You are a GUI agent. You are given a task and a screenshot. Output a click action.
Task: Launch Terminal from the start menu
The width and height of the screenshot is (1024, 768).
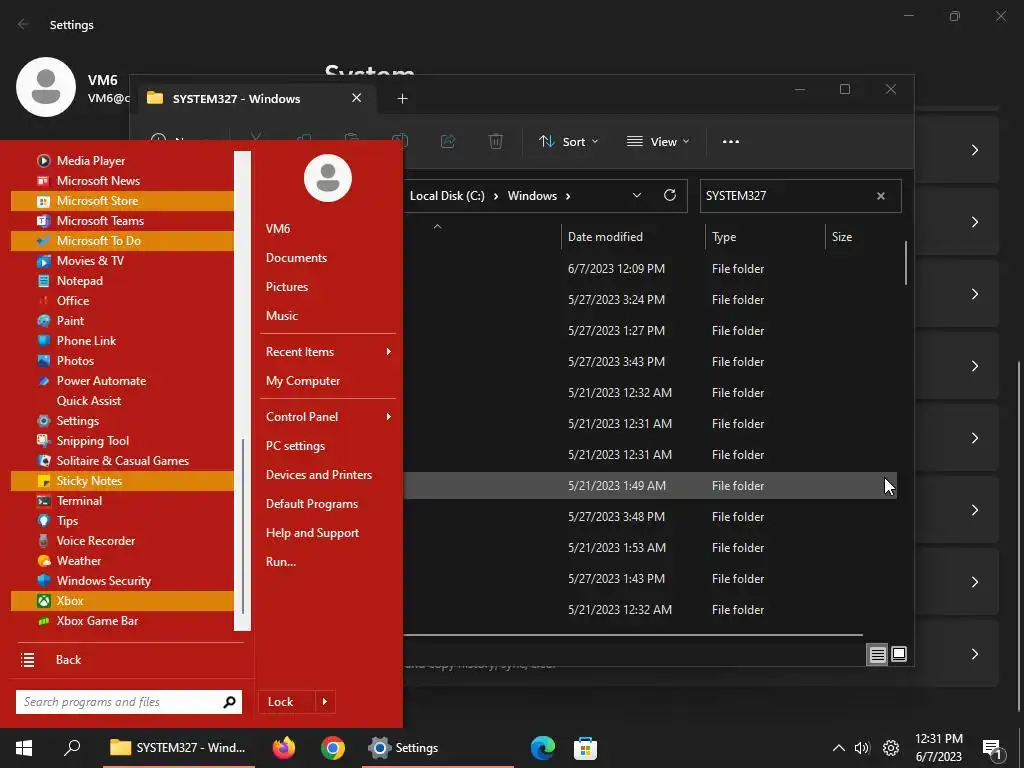[122, 501]
